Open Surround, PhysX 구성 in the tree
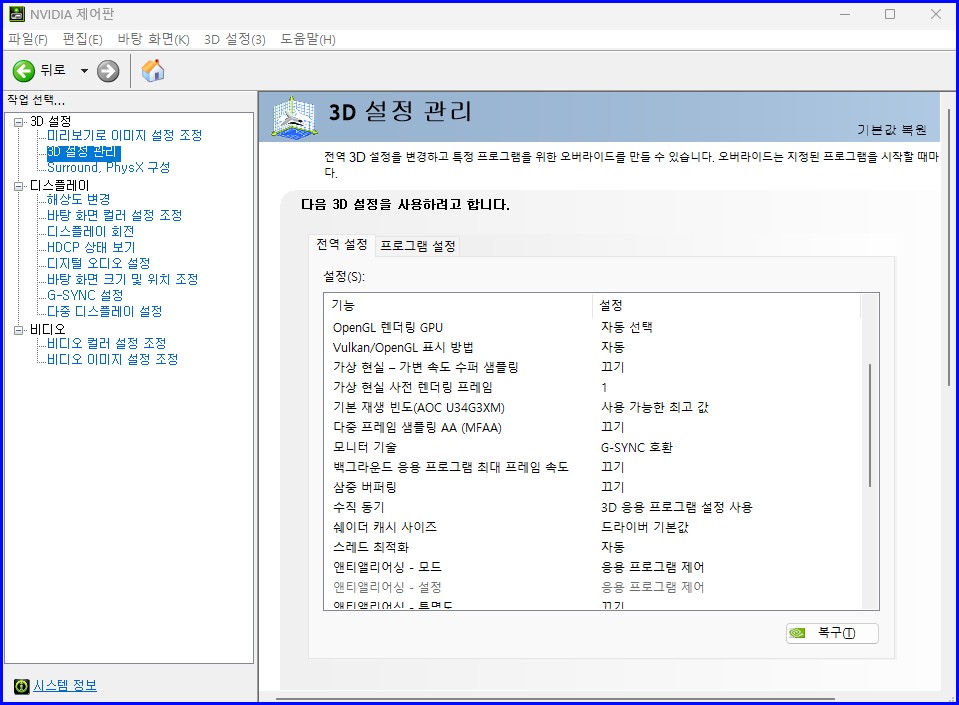 point(109,168)
